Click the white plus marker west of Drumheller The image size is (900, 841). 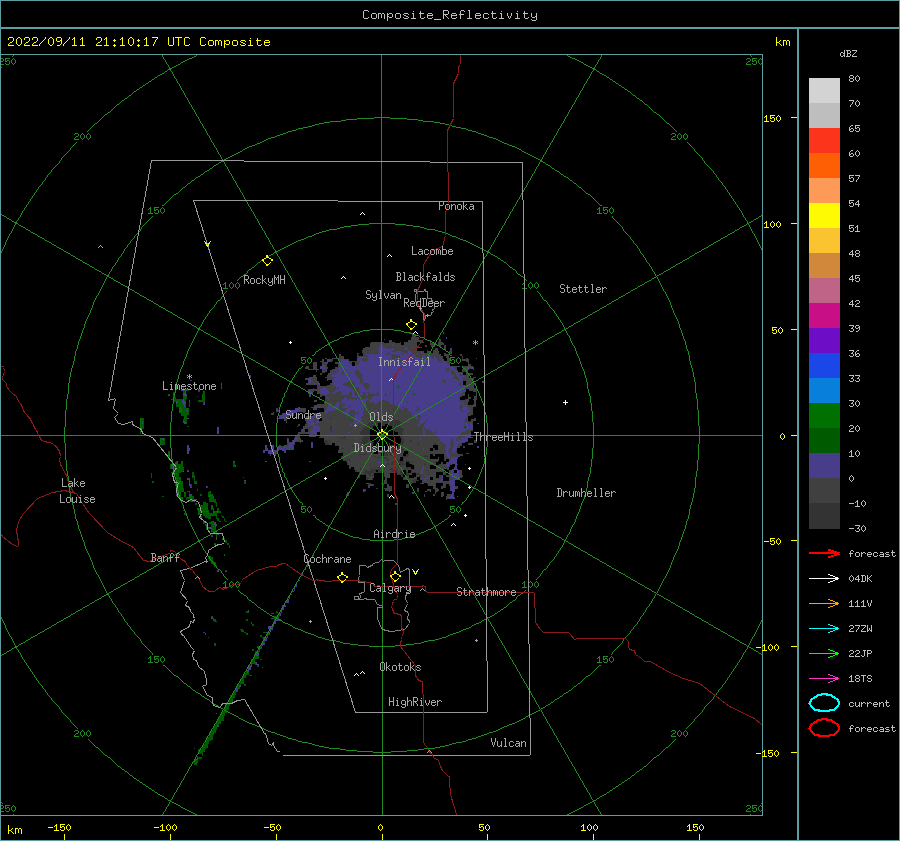565,402
